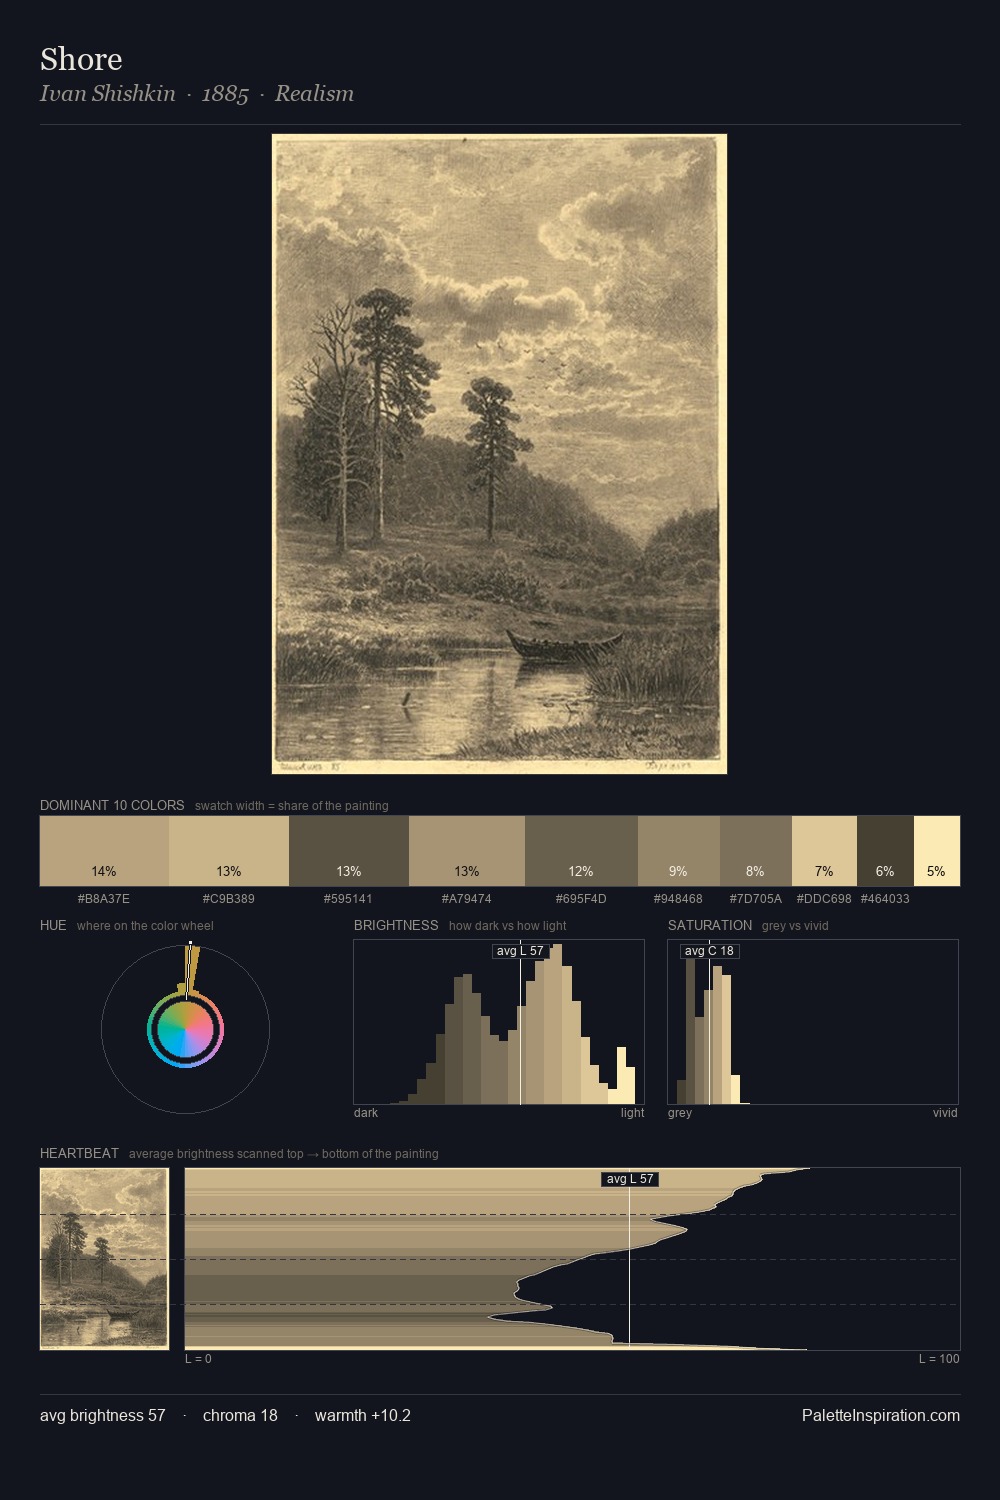Open PaletteInspiration.com link

tap(881, 1415)
